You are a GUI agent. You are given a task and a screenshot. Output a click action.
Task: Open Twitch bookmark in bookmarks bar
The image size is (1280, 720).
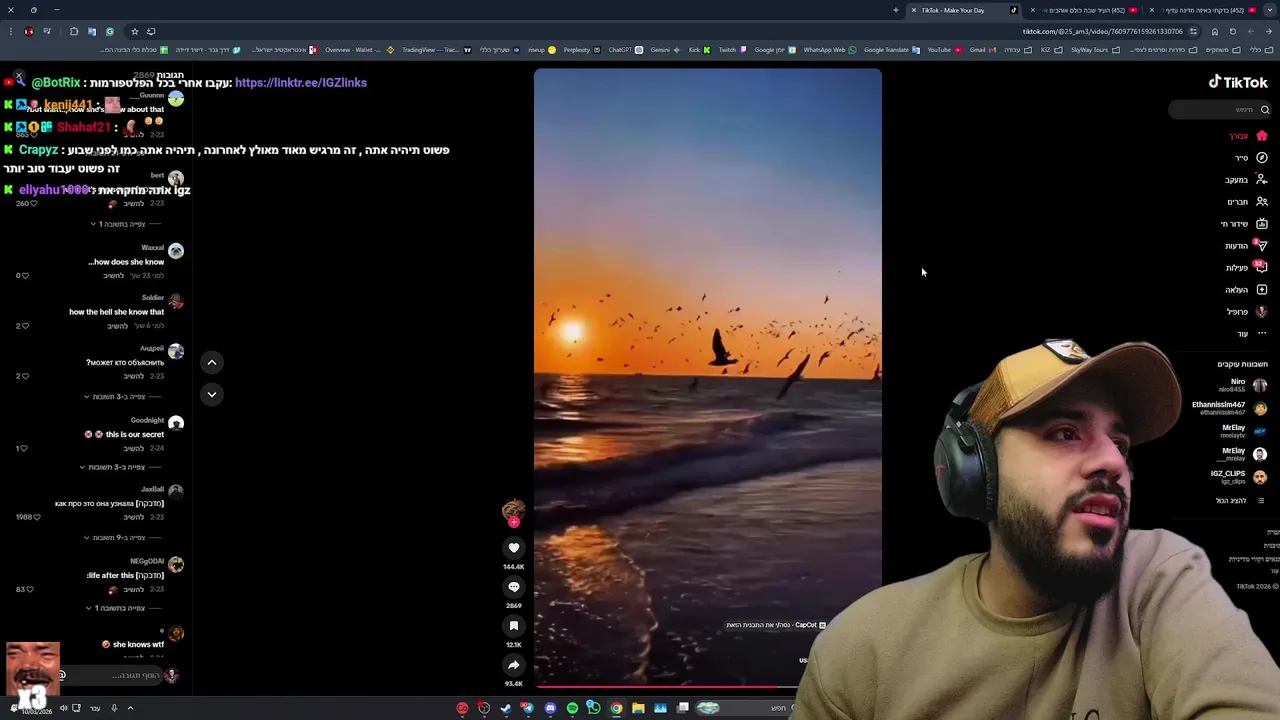732,50
